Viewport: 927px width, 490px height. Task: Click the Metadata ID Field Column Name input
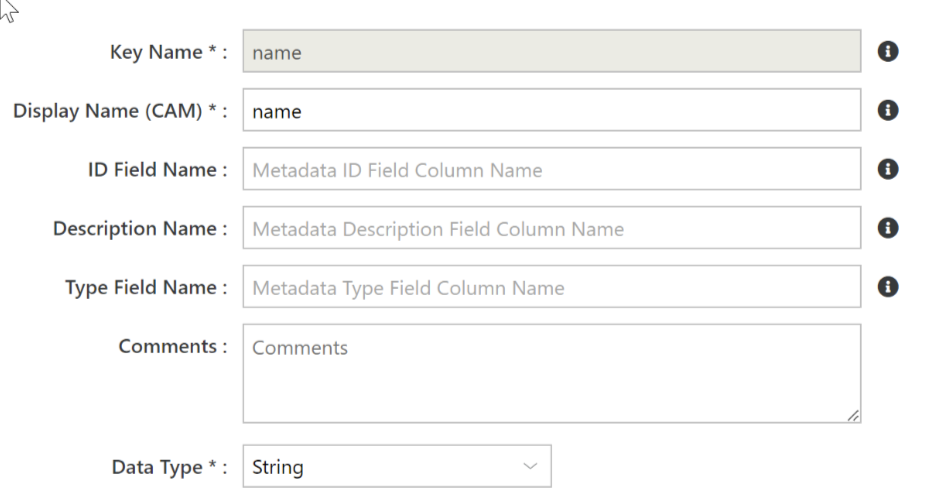click(x=552, y=169)
